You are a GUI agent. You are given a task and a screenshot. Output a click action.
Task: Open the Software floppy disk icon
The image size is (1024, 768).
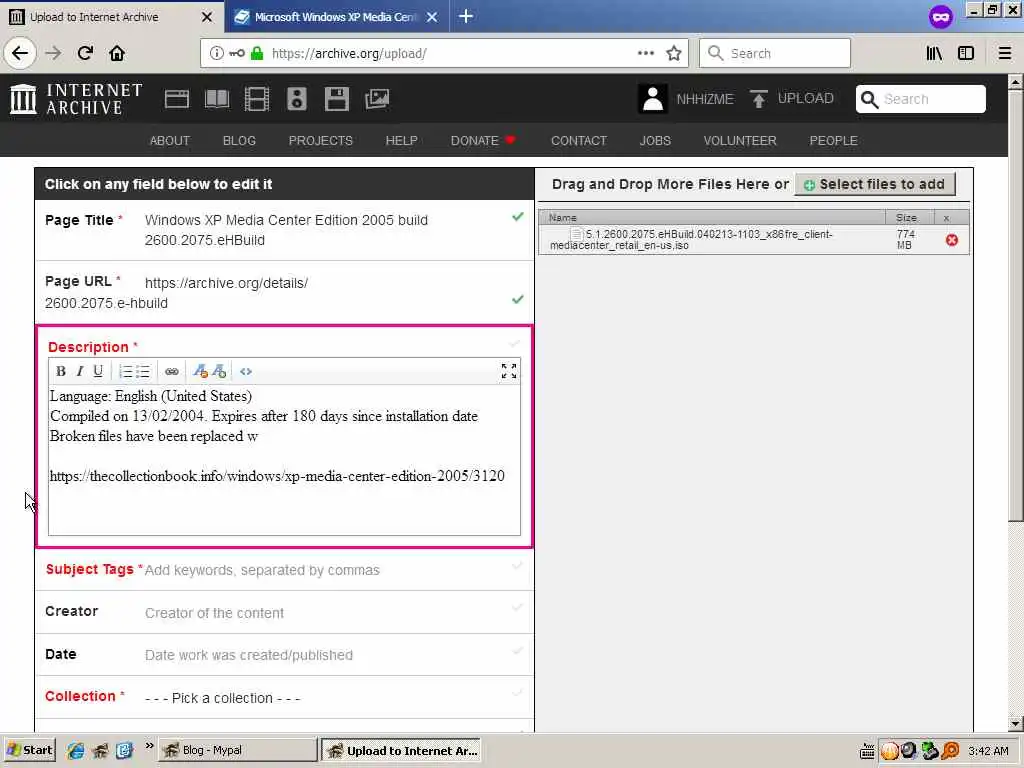pyautogui.click(x=336, y=99)
